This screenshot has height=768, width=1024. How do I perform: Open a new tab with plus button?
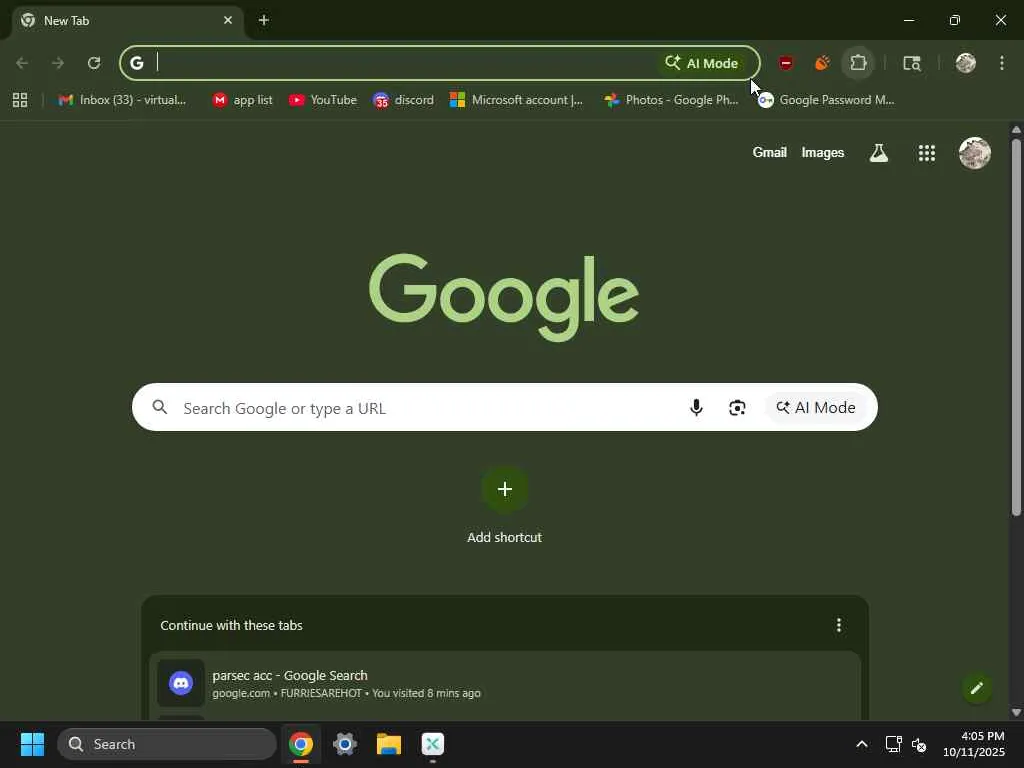[264, 20]
